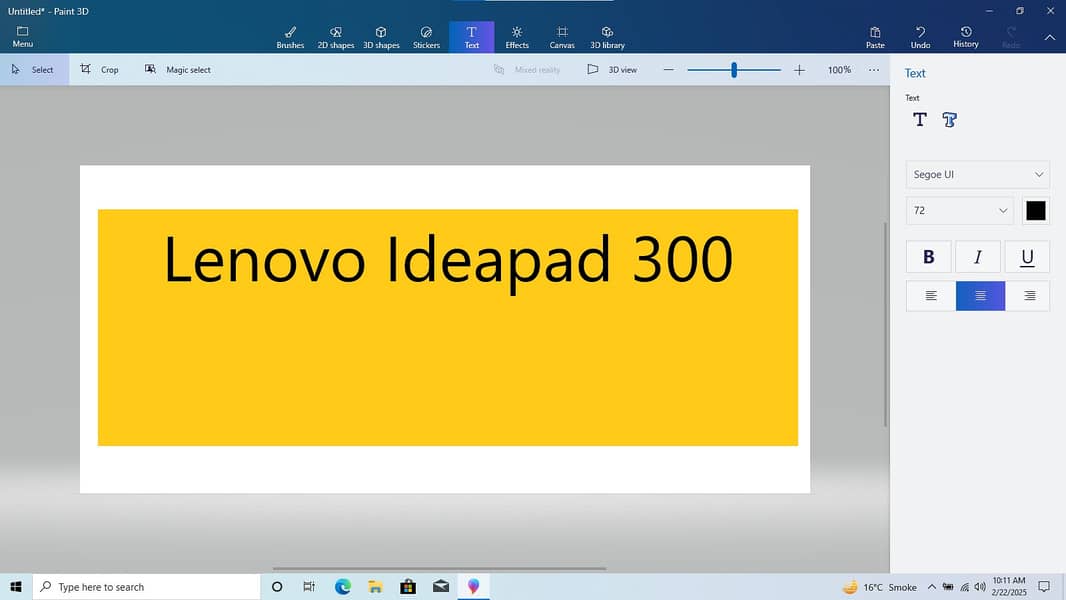Toggle Italic text formatting
Image resolution: width=1066 pixels, height=600 pixels.
978,257
